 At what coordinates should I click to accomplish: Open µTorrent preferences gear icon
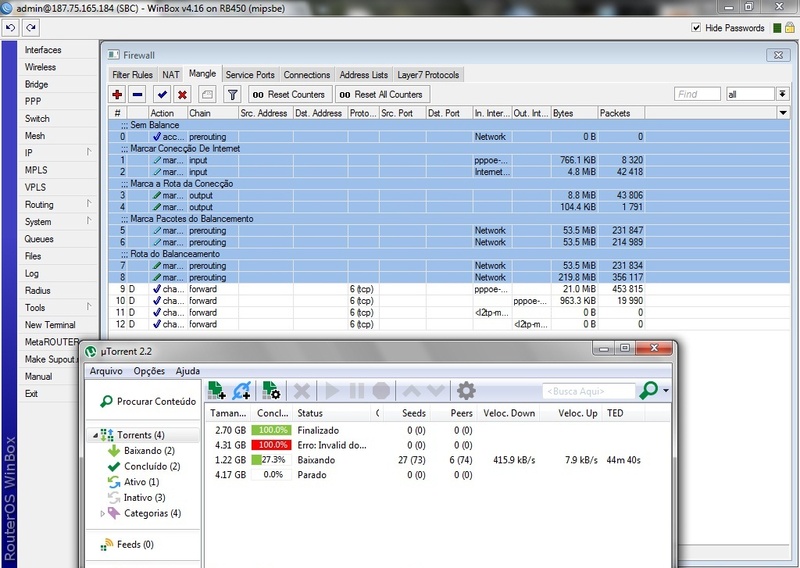coord(466,391)
